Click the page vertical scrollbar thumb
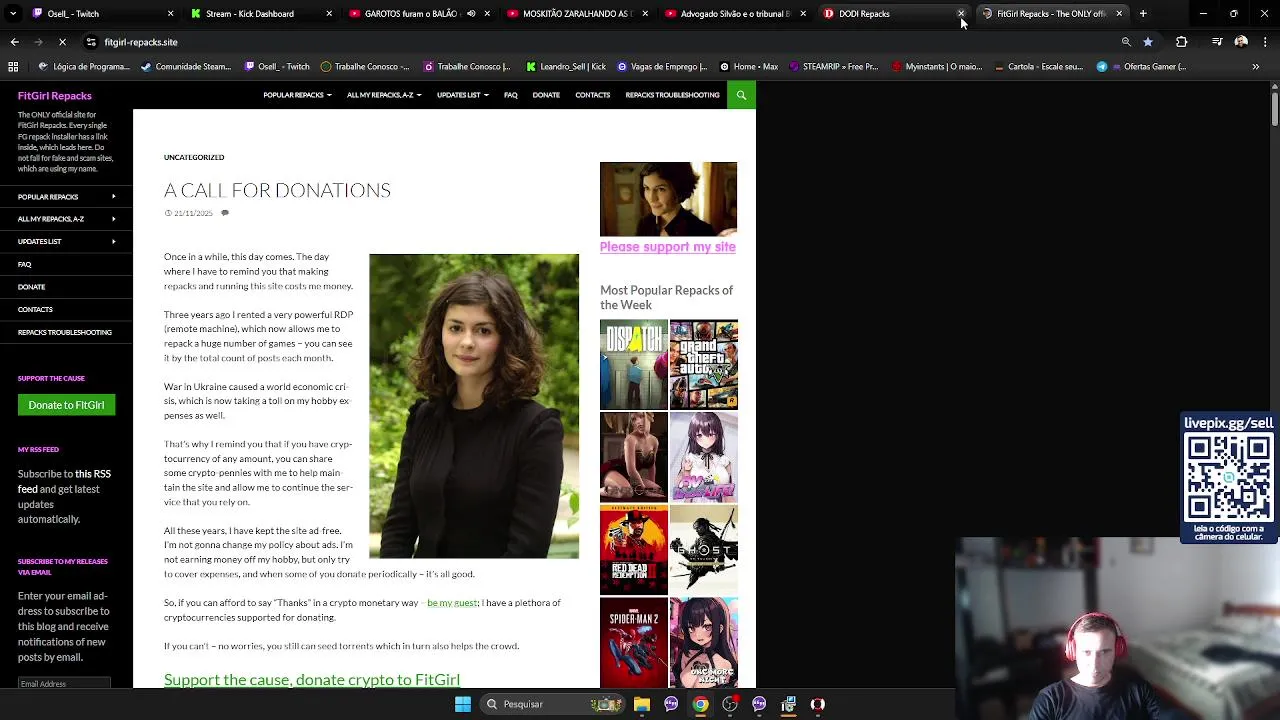 [x=1274, y=107]
